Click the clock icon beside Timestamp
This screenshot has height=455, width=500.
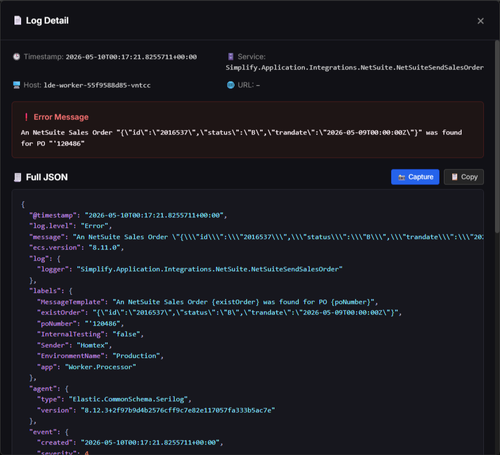pyautogui.click(x=16, y=57)
